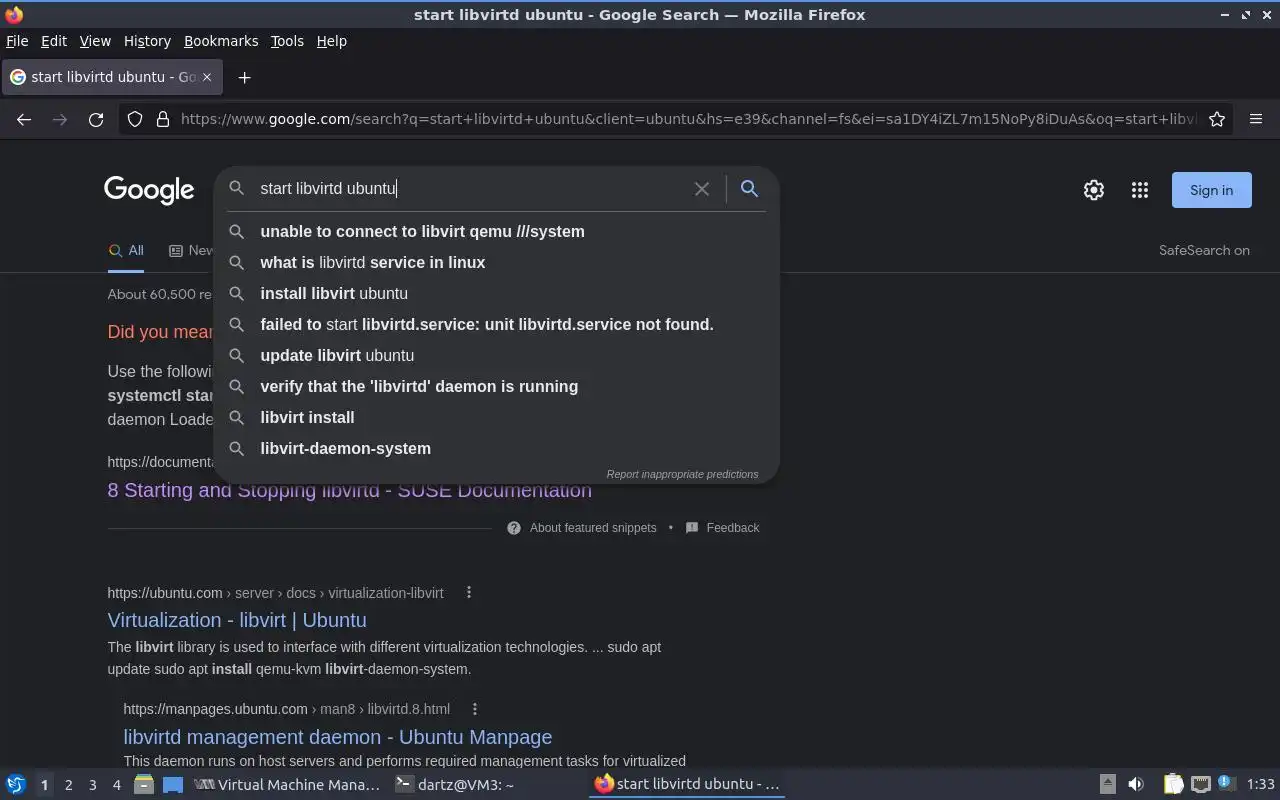Click the clock showing 1:33

click(1261, 785)
